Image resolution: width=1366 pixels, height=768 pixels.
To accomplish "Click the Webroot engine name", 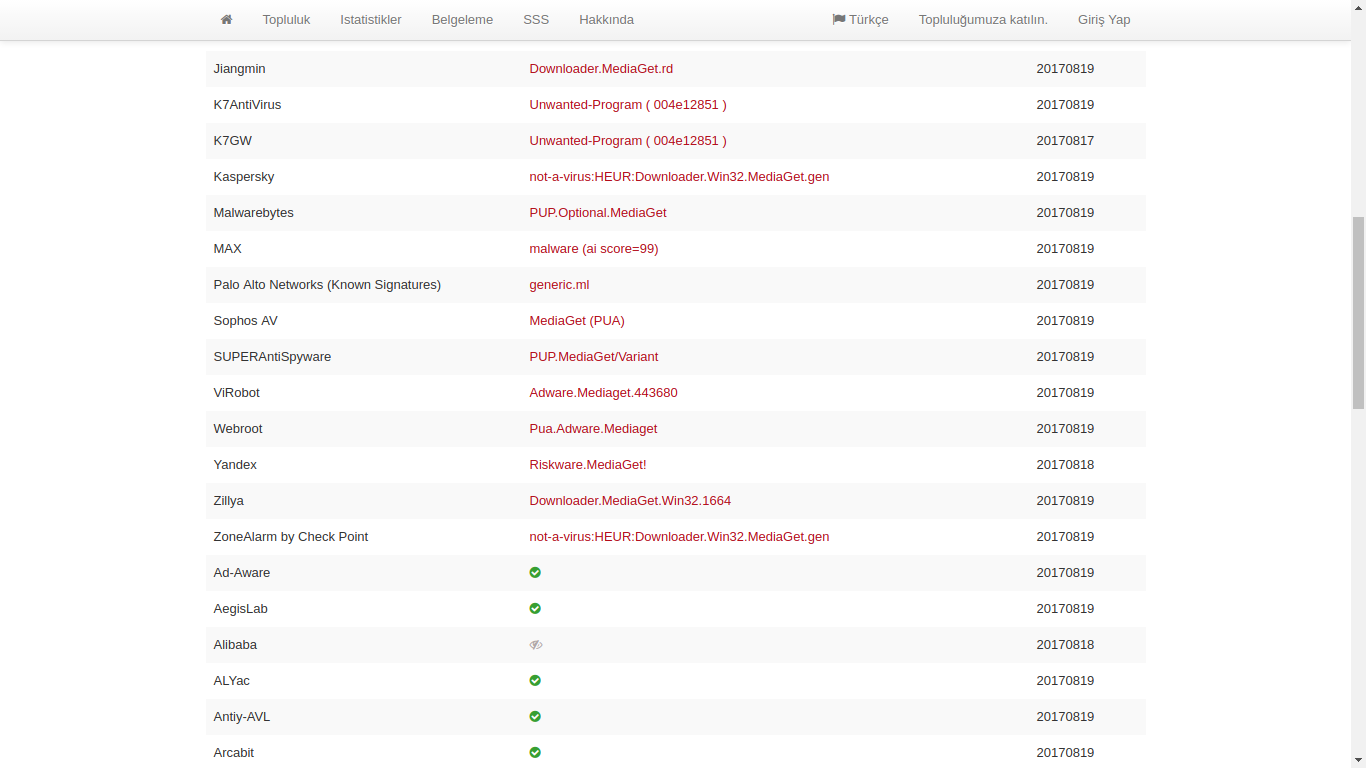I will 238,429.
